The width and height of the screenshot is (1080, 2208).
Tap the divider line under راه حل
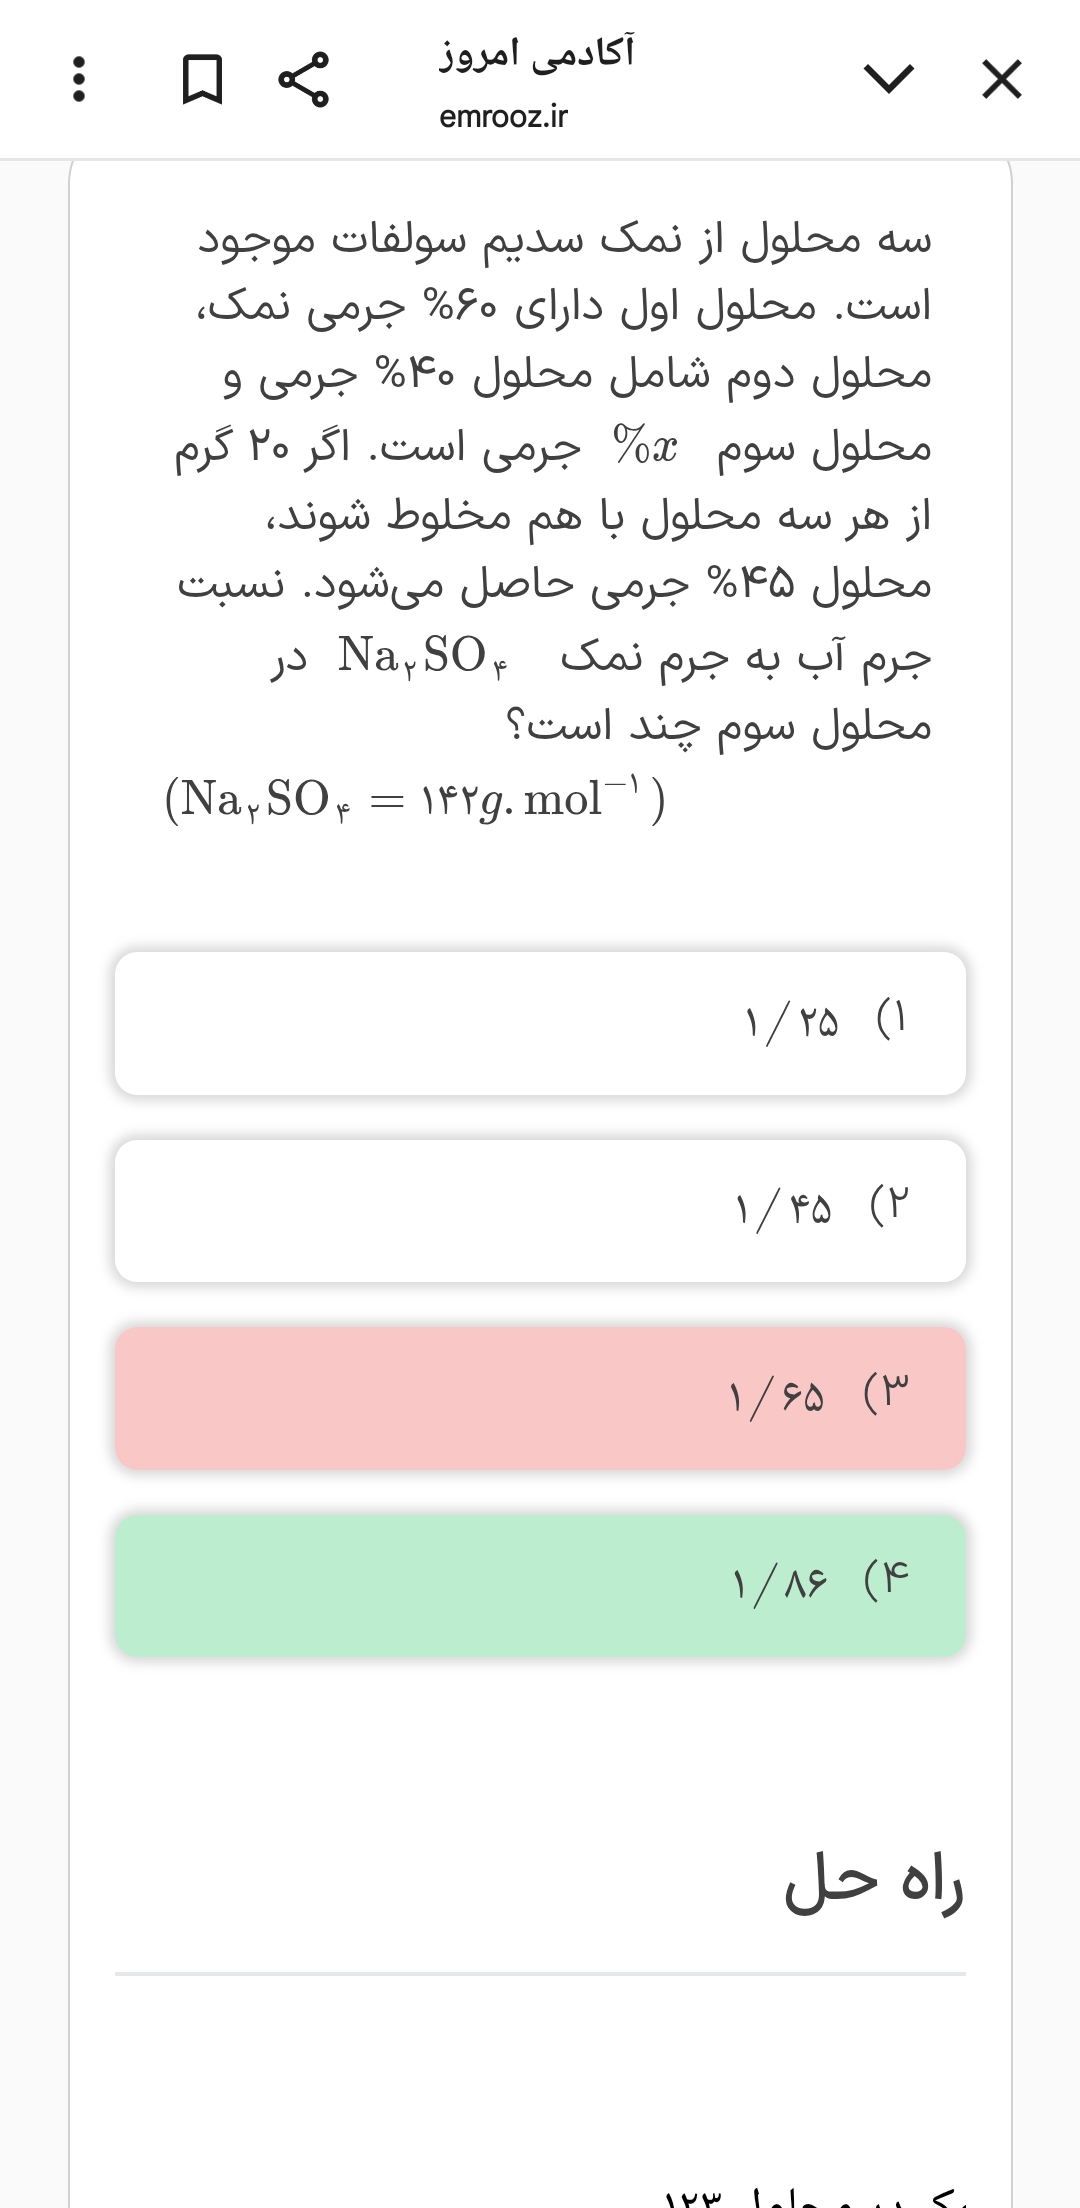tap(540, 1974)
